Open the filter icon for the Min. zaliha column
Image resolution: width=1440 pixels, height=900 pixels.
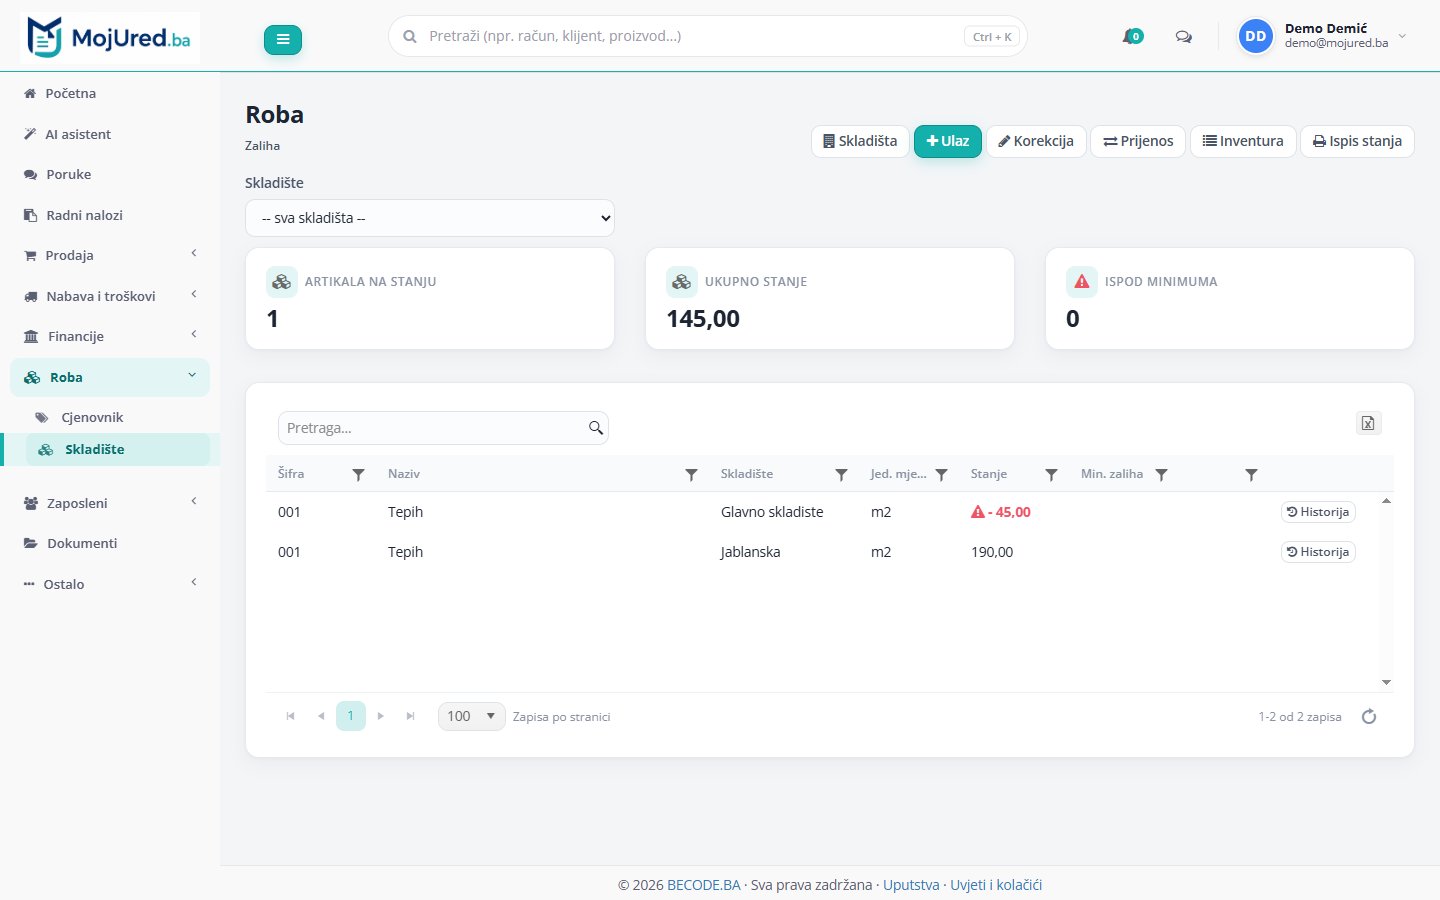(1161, 475)
